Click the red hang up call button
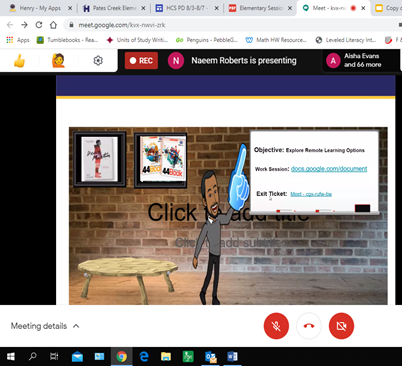The width and height of the screenshot is (402, 366). click(x=309, y=326)
